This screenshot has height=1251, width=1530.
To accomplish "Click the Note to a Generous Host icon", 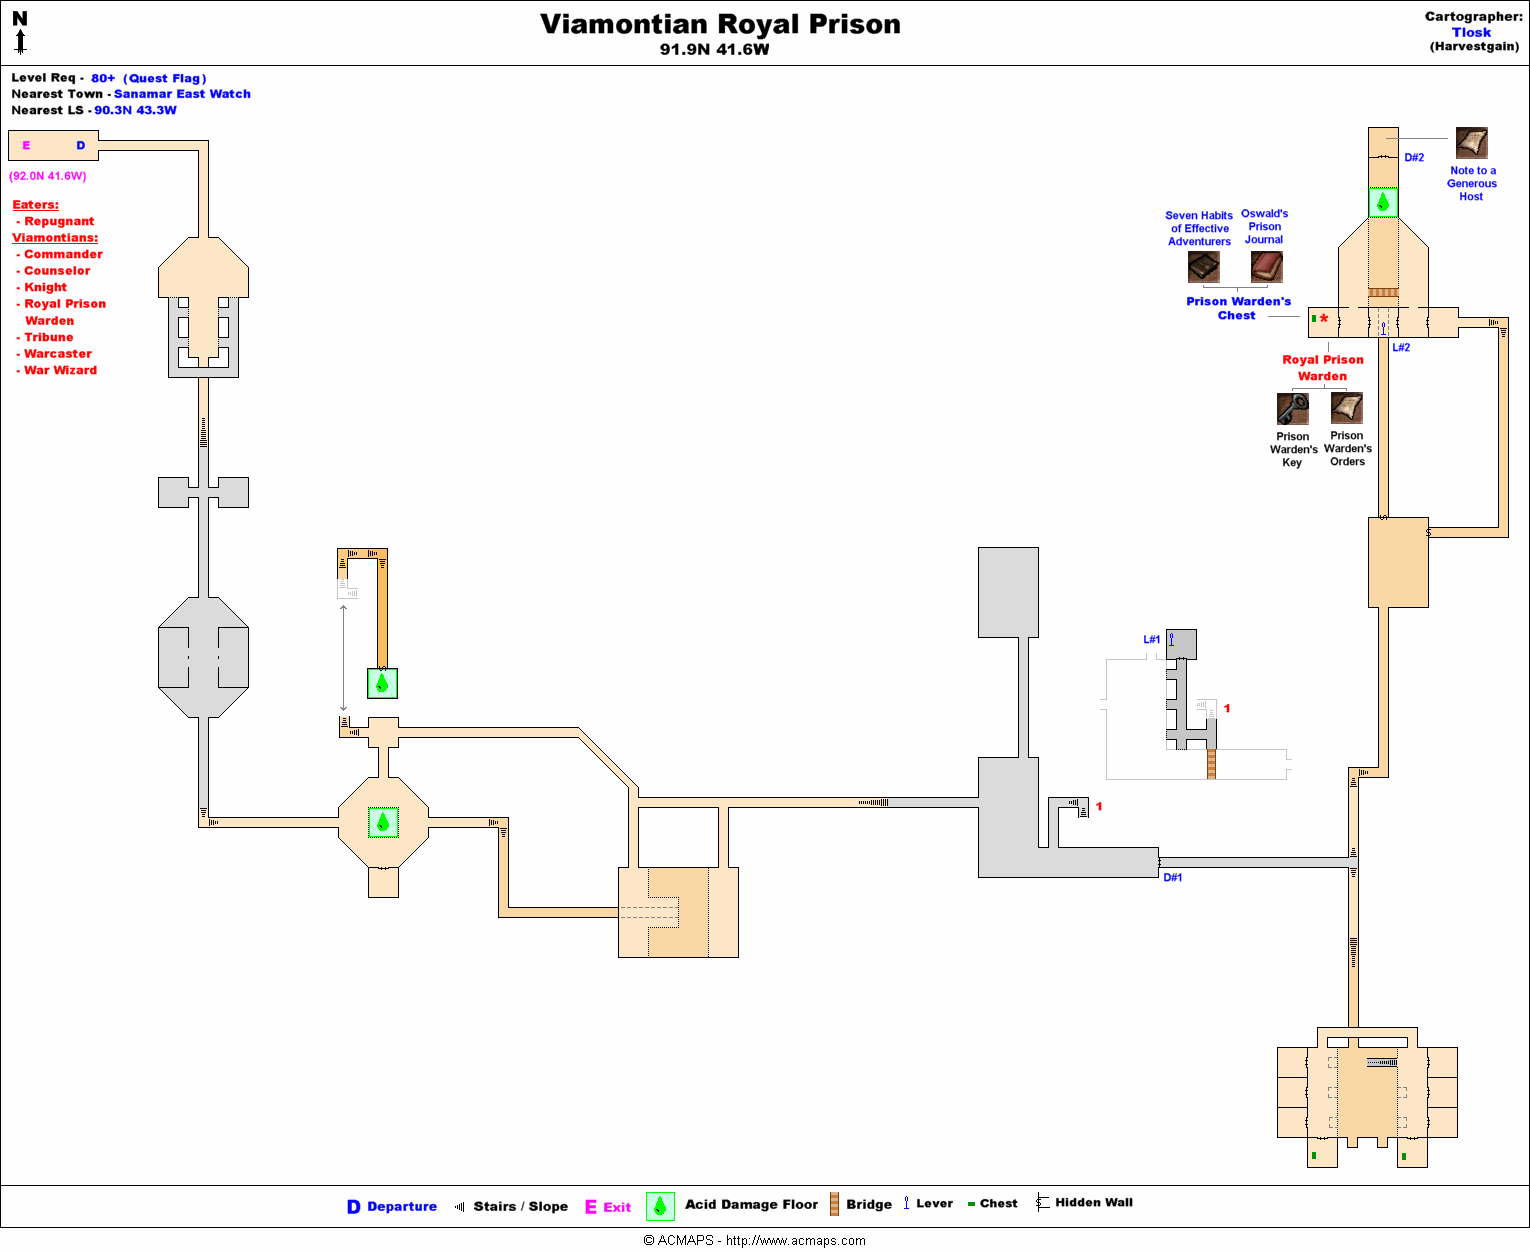I will tap(1471, 143).
